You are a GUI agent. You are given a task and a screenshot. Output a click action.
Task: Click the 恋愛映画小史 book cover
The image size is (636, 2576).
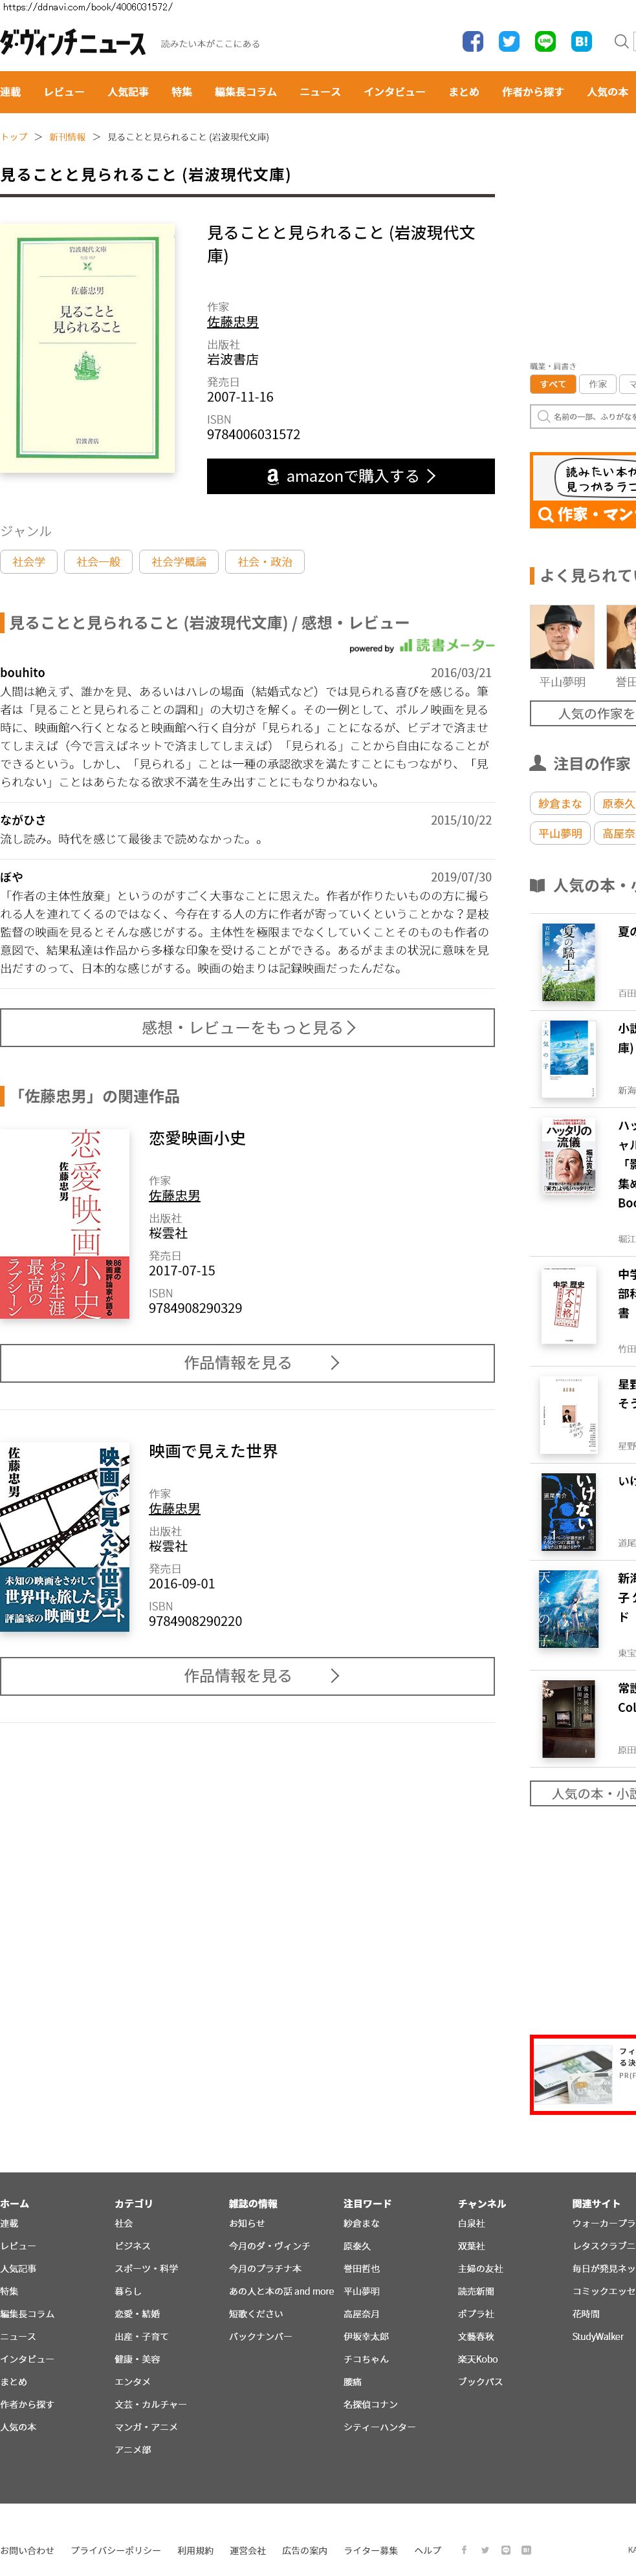pyautogui.click(x=65, y=1224)
